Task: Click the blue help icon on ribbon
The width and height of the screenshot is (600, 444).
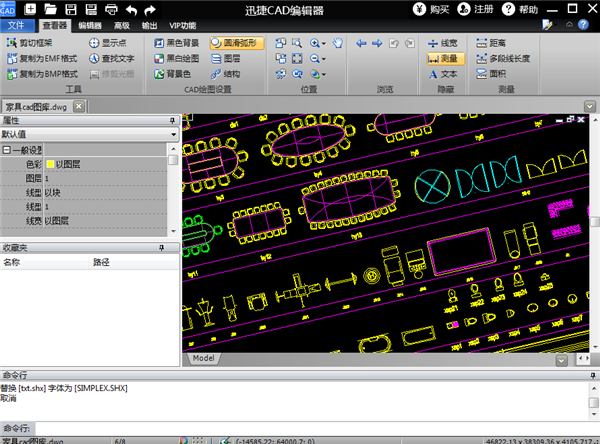Action: pyautogui.click(x=583, y=24)
